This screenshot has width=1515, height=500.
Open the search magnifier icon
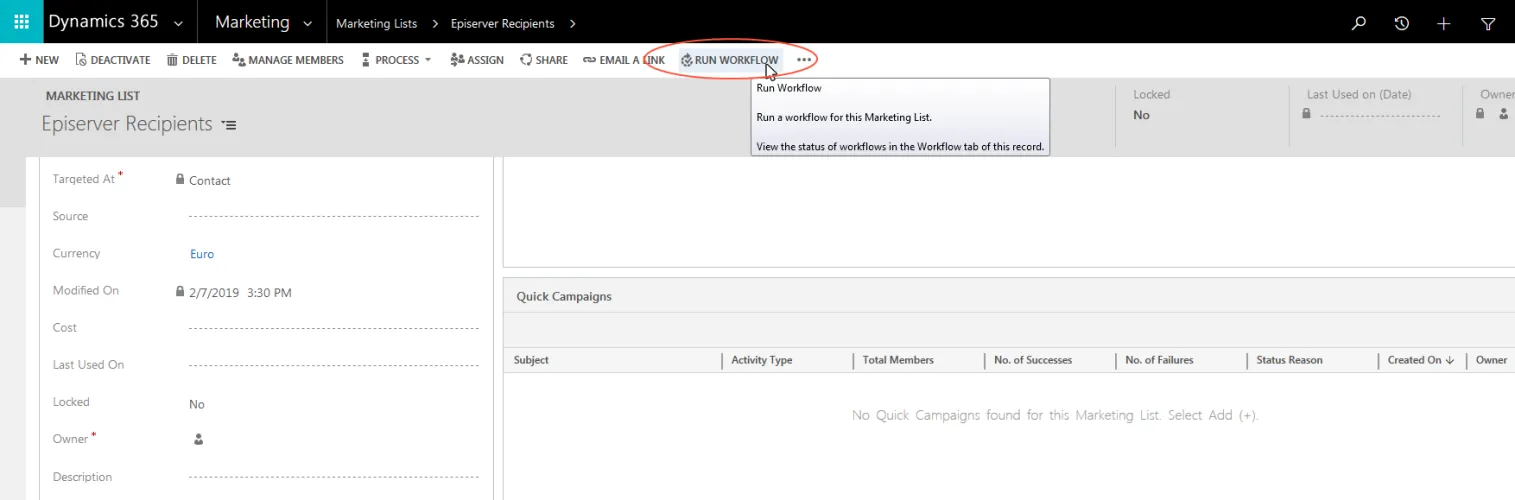(1358, 23)
